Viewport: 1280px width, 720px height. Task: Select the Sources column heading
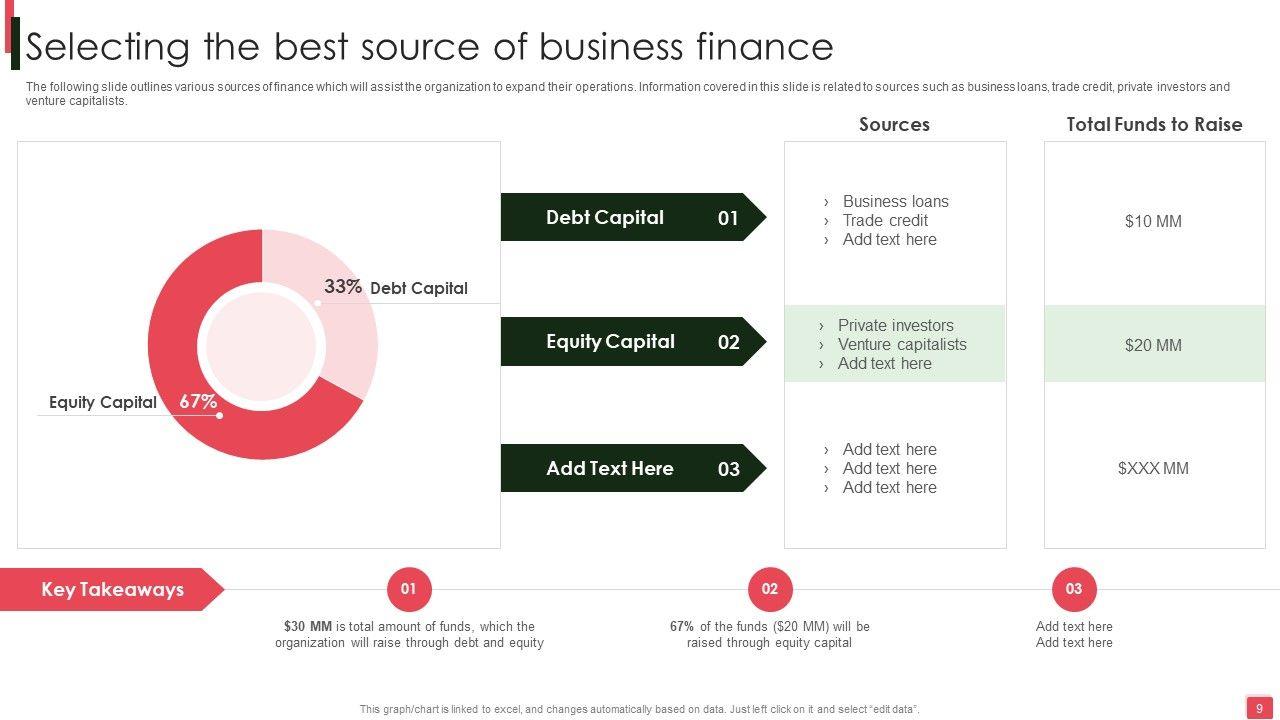point(894,124)
